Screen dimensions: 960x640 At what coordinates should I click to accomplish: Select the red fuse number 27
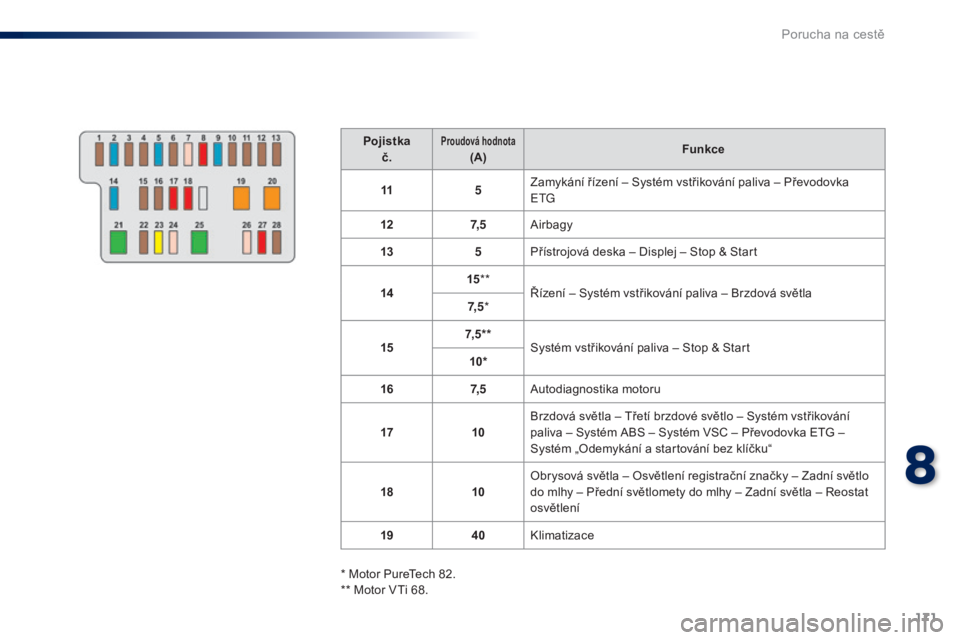(x=262, y=242)
